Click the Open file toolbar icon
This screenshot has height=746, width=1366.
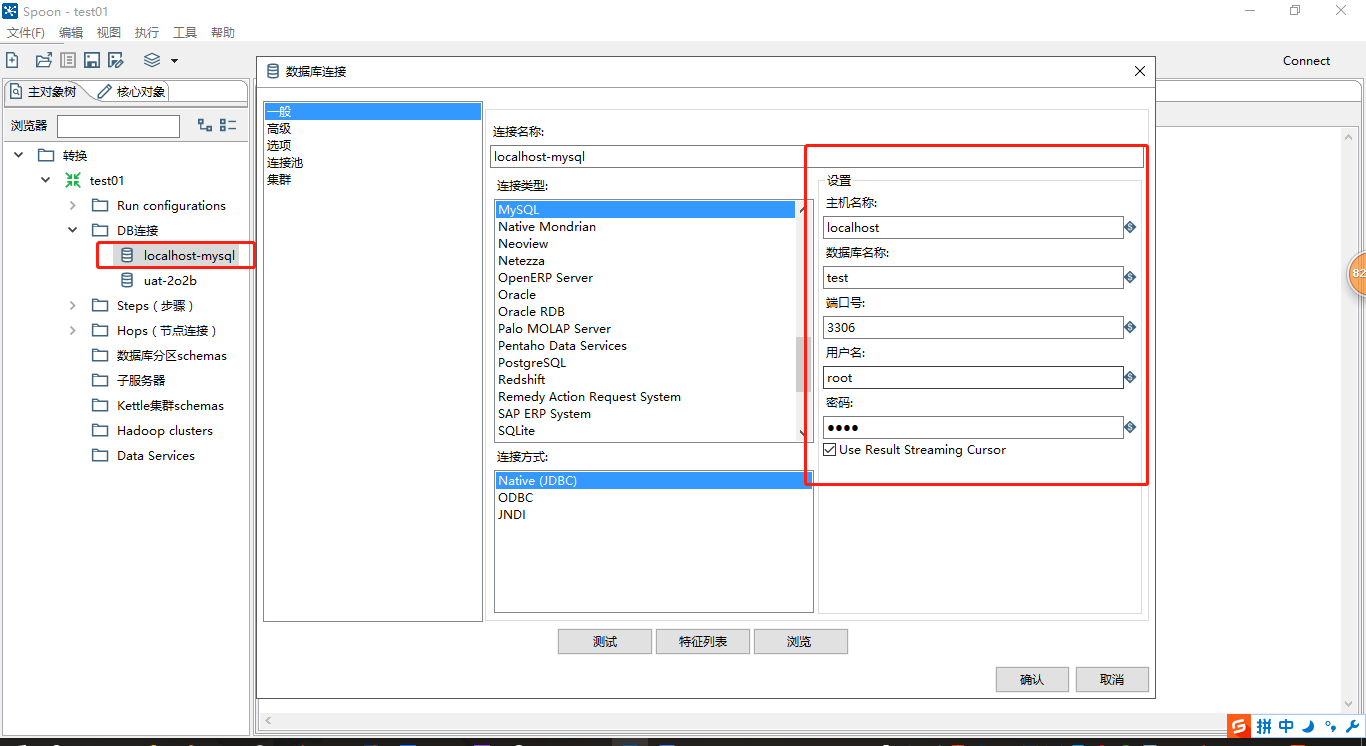[x=44, y=60]
